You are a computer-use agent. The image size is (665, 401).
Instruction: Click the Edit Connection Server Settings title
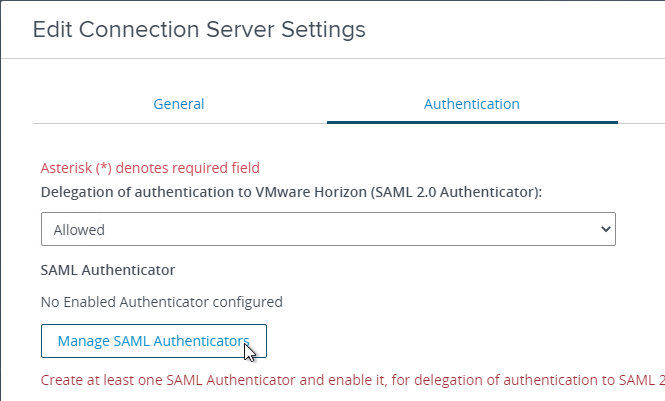coord(199,30)
